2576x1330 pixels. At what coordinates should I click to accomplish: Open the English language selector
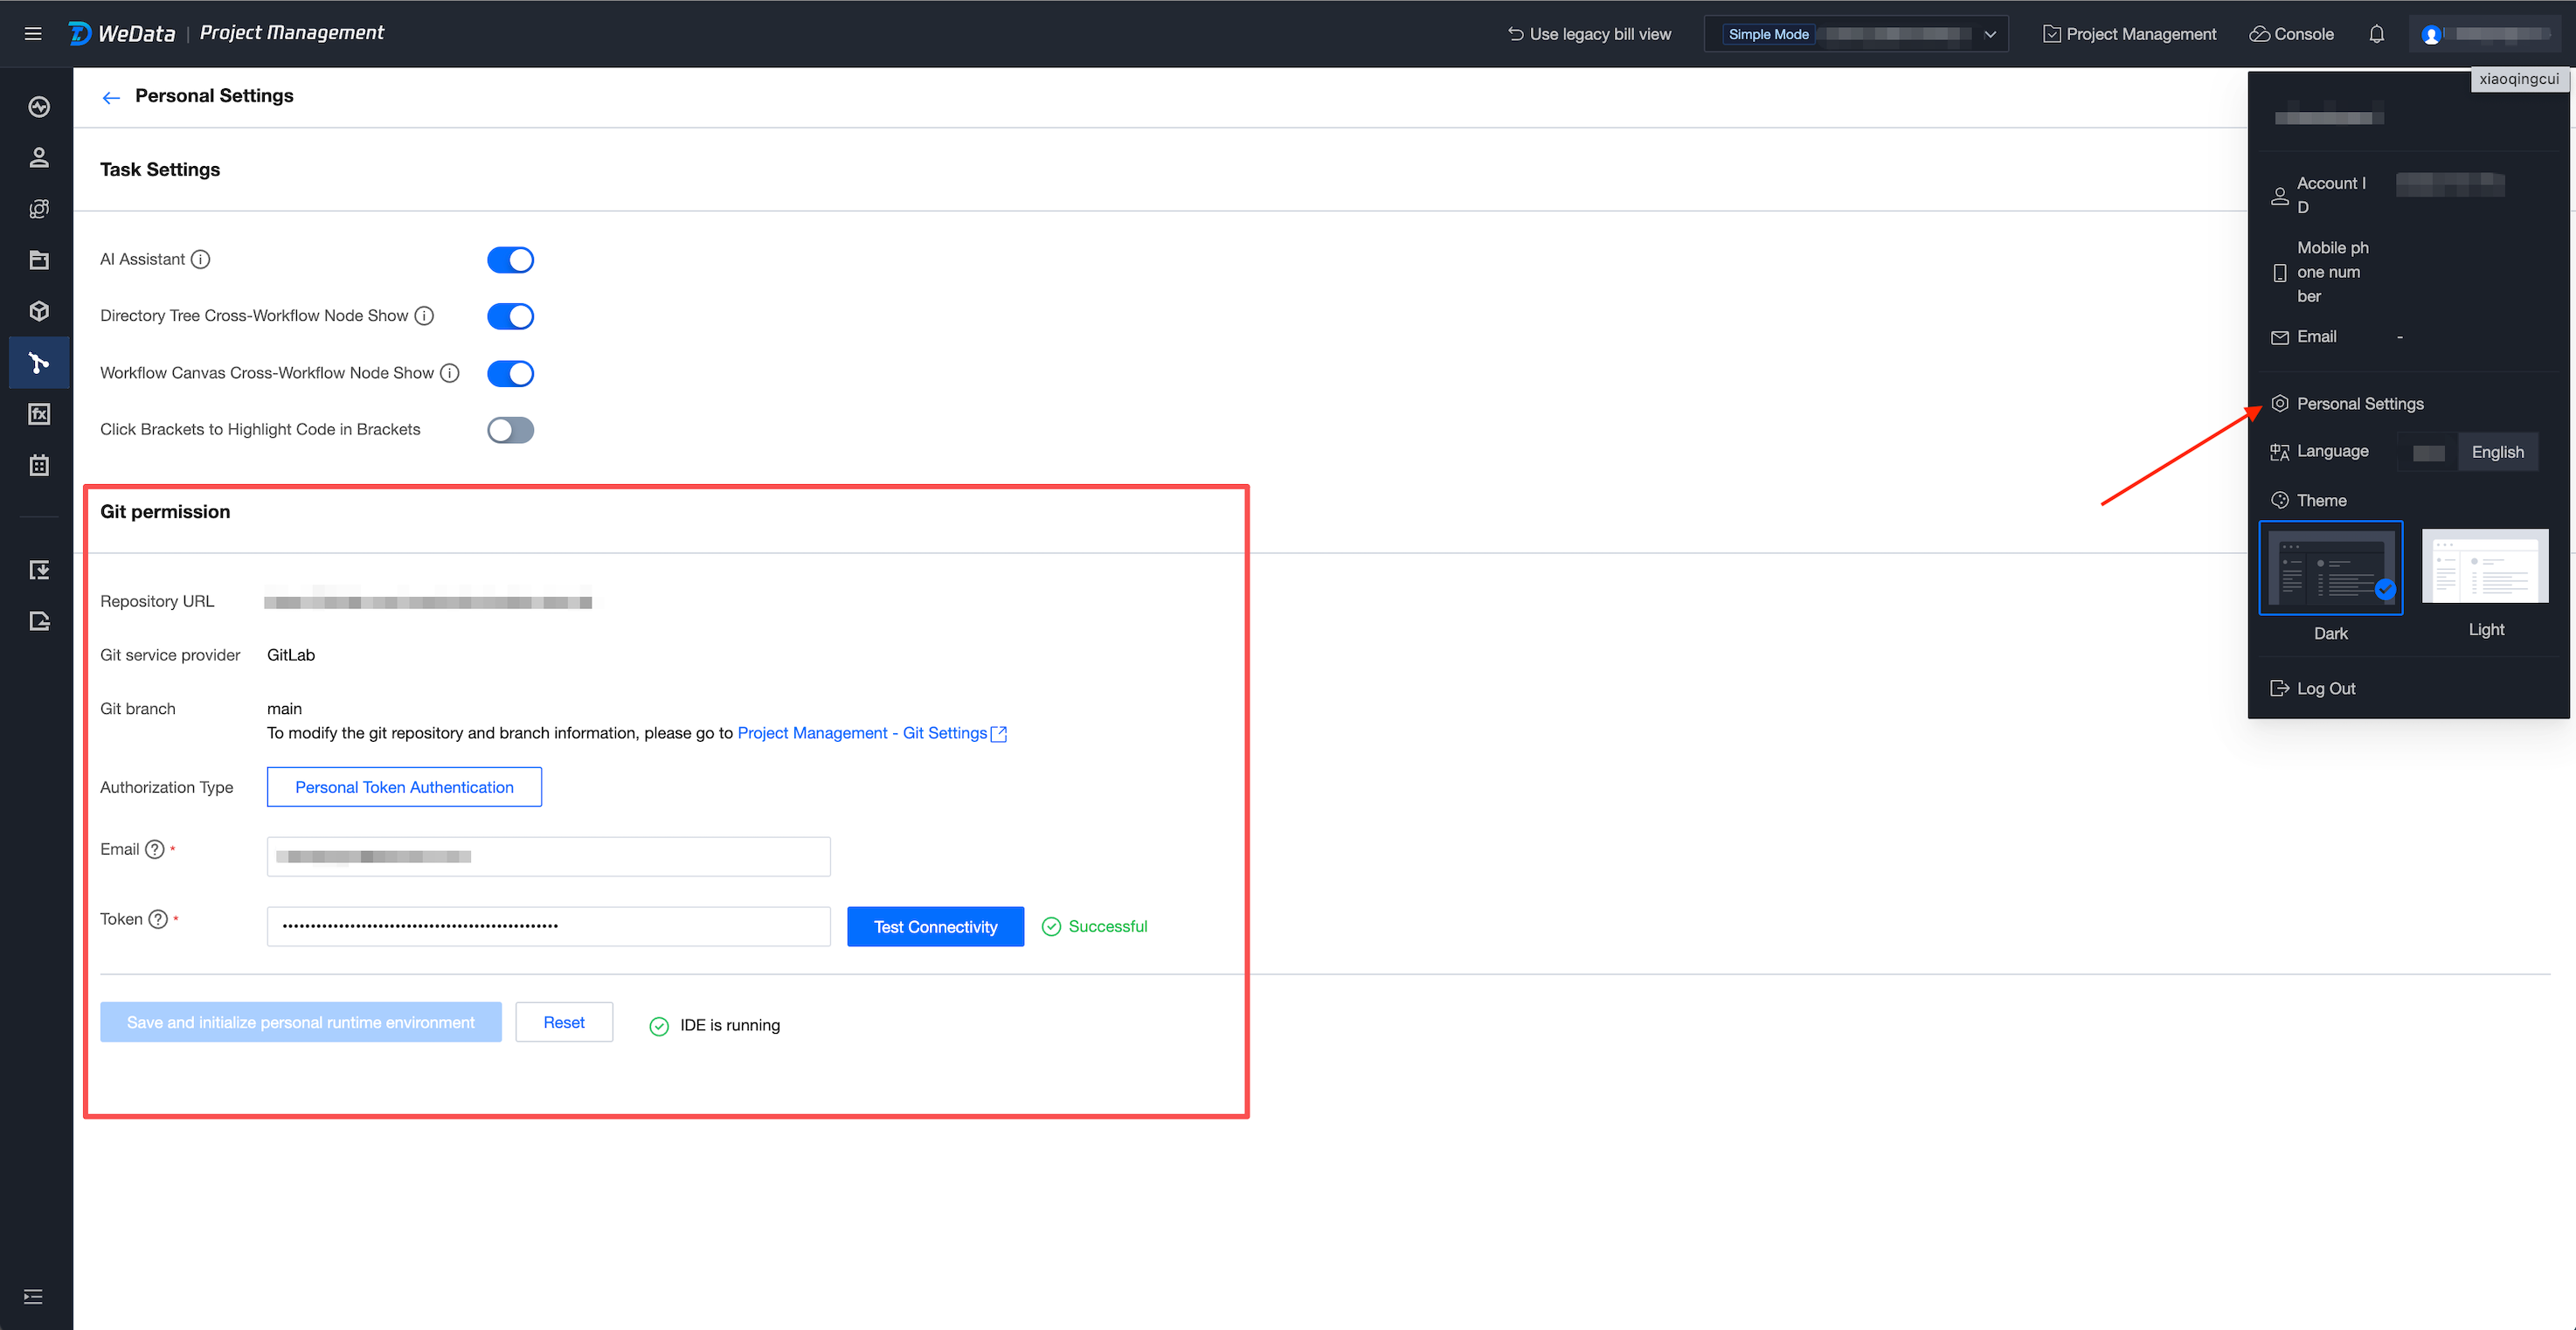point(2497,452)
